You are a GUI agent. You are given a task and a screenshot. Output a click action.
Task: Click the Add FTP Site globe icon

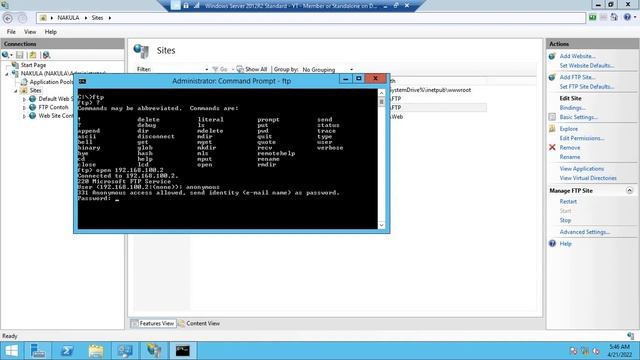click(x=552, y=77)
